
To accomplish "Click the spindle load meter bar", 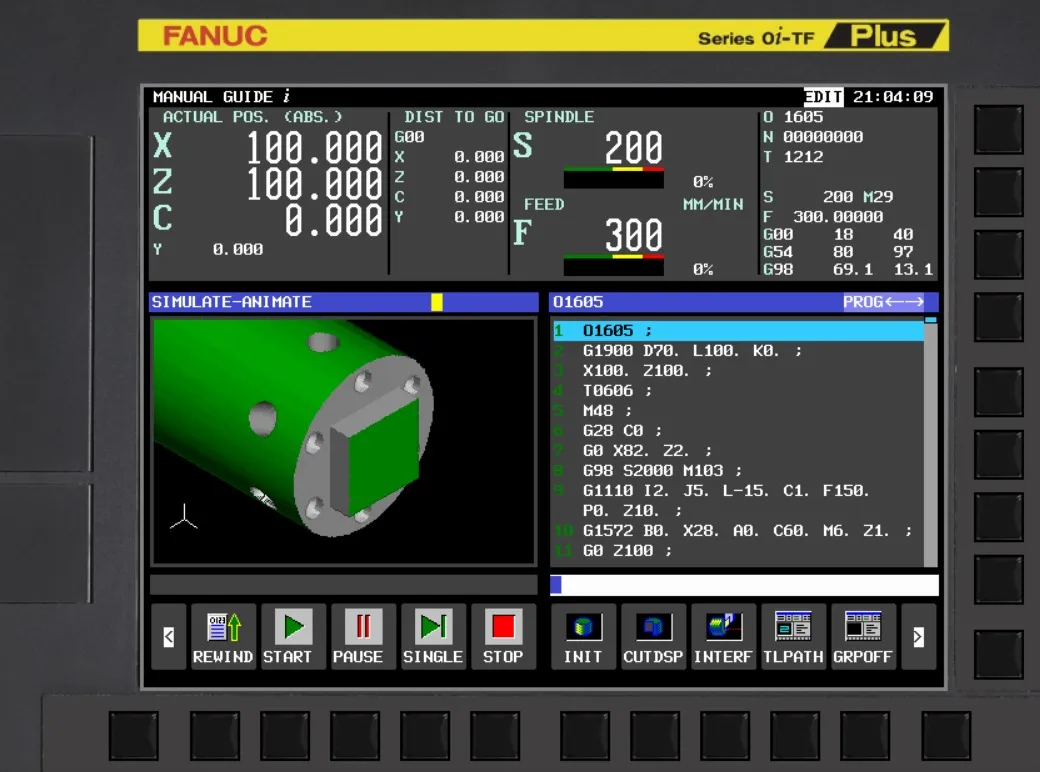I will (x=614, y=178).
